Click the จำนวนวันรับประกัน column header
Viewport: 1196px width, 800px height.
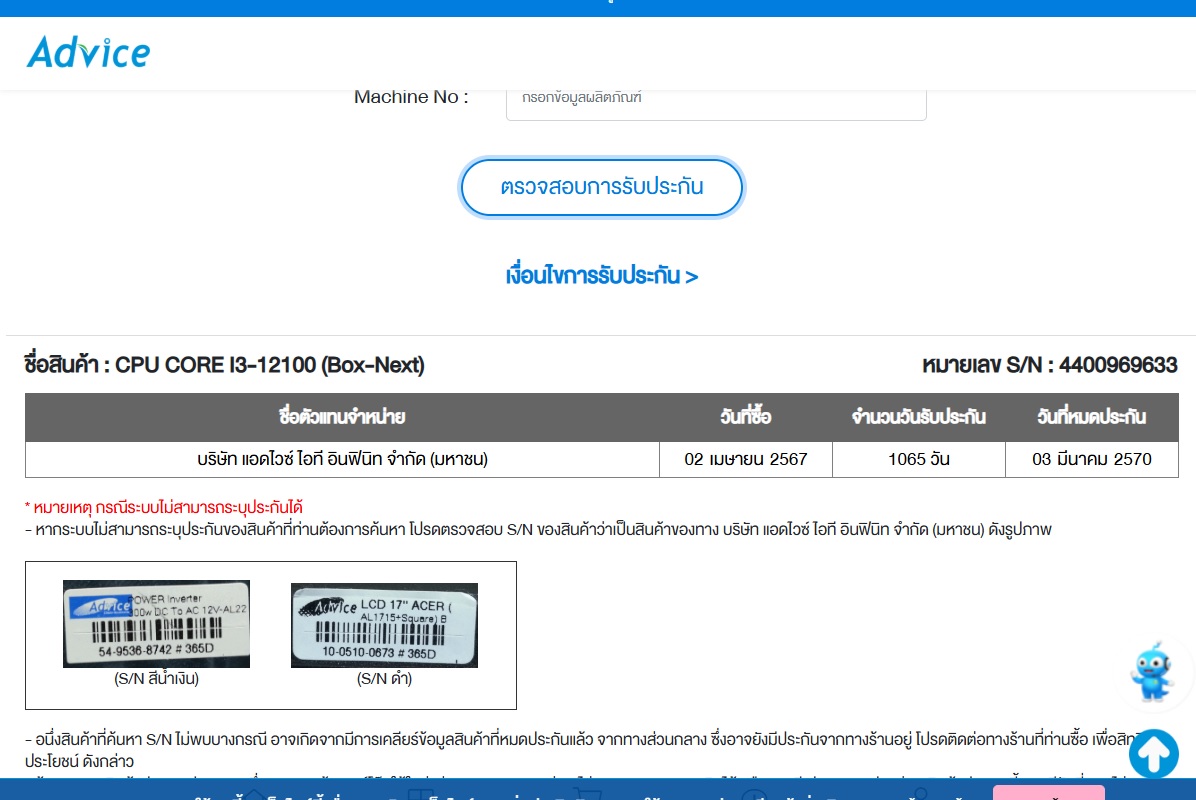tap(918, 417)
